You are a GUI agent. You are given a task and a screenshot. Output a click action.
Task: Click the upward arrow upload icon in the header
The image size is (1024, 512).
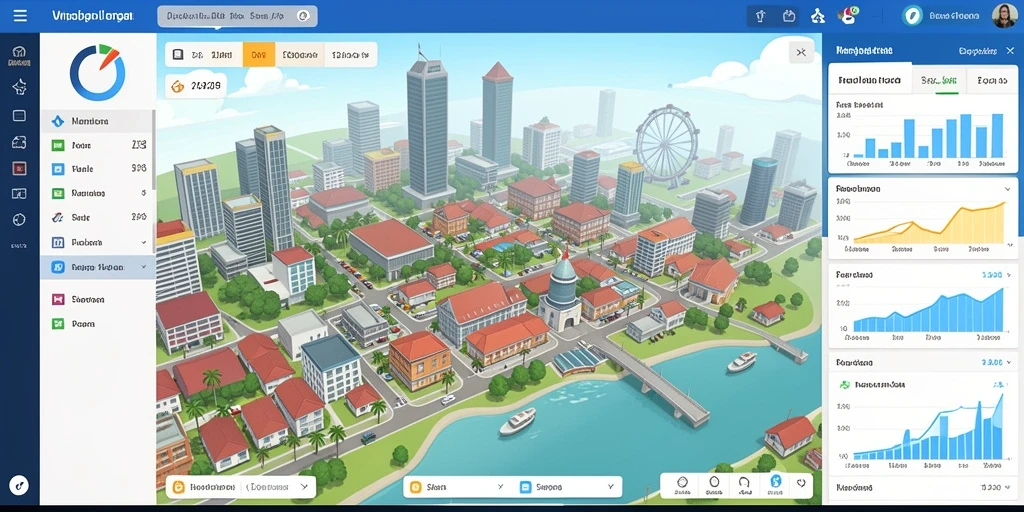click(760, 16)
